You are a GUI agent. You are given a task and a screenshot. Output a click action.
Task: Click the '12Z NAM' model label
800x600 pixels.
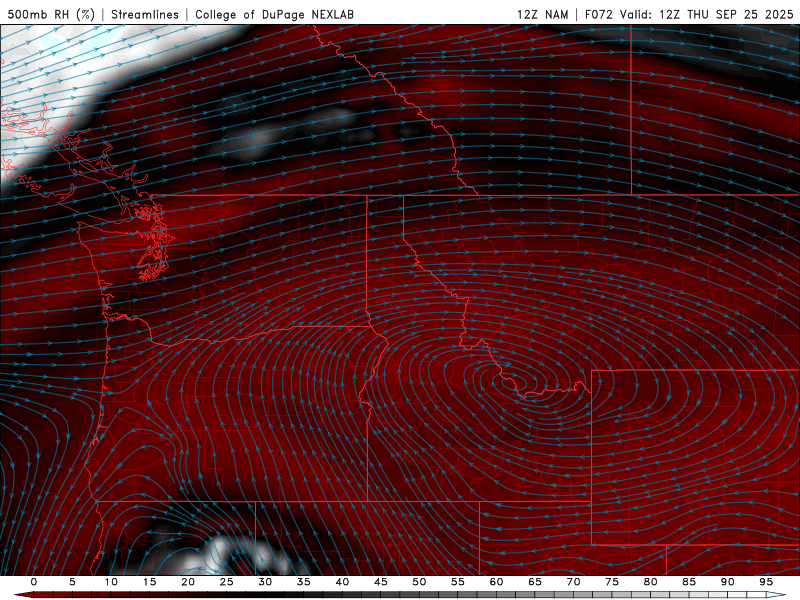click(x=543, y=15)
